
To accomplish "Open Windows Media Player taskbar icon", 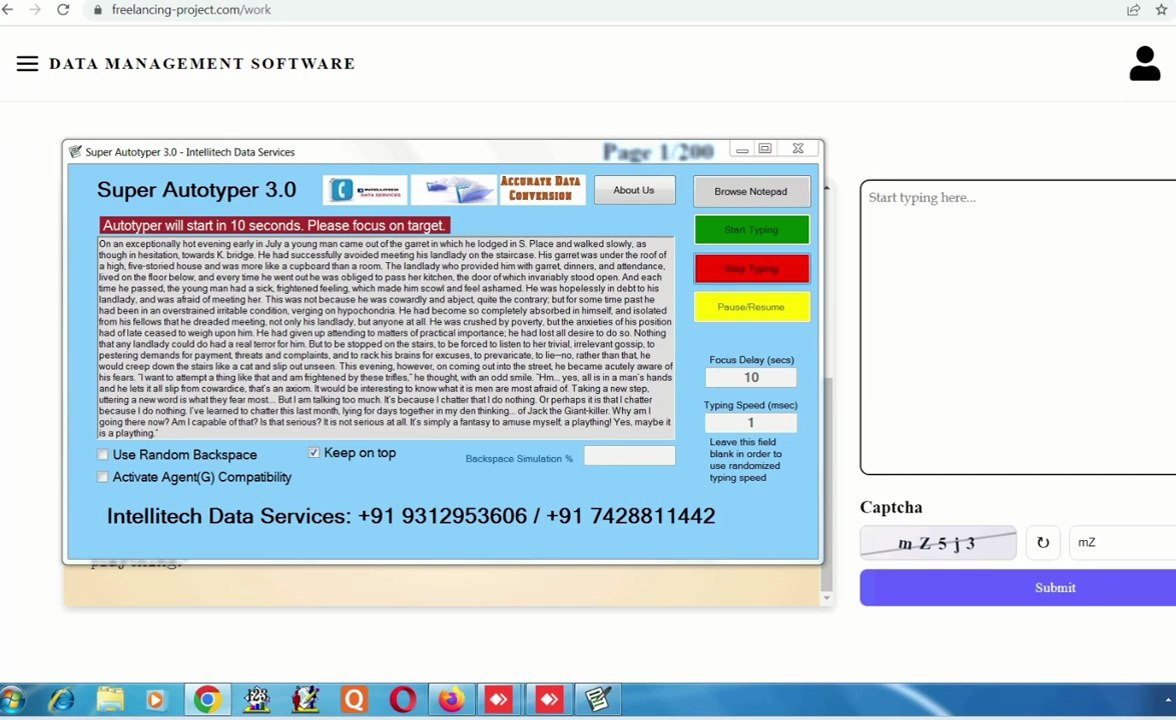I will click(x=155, y=700).
